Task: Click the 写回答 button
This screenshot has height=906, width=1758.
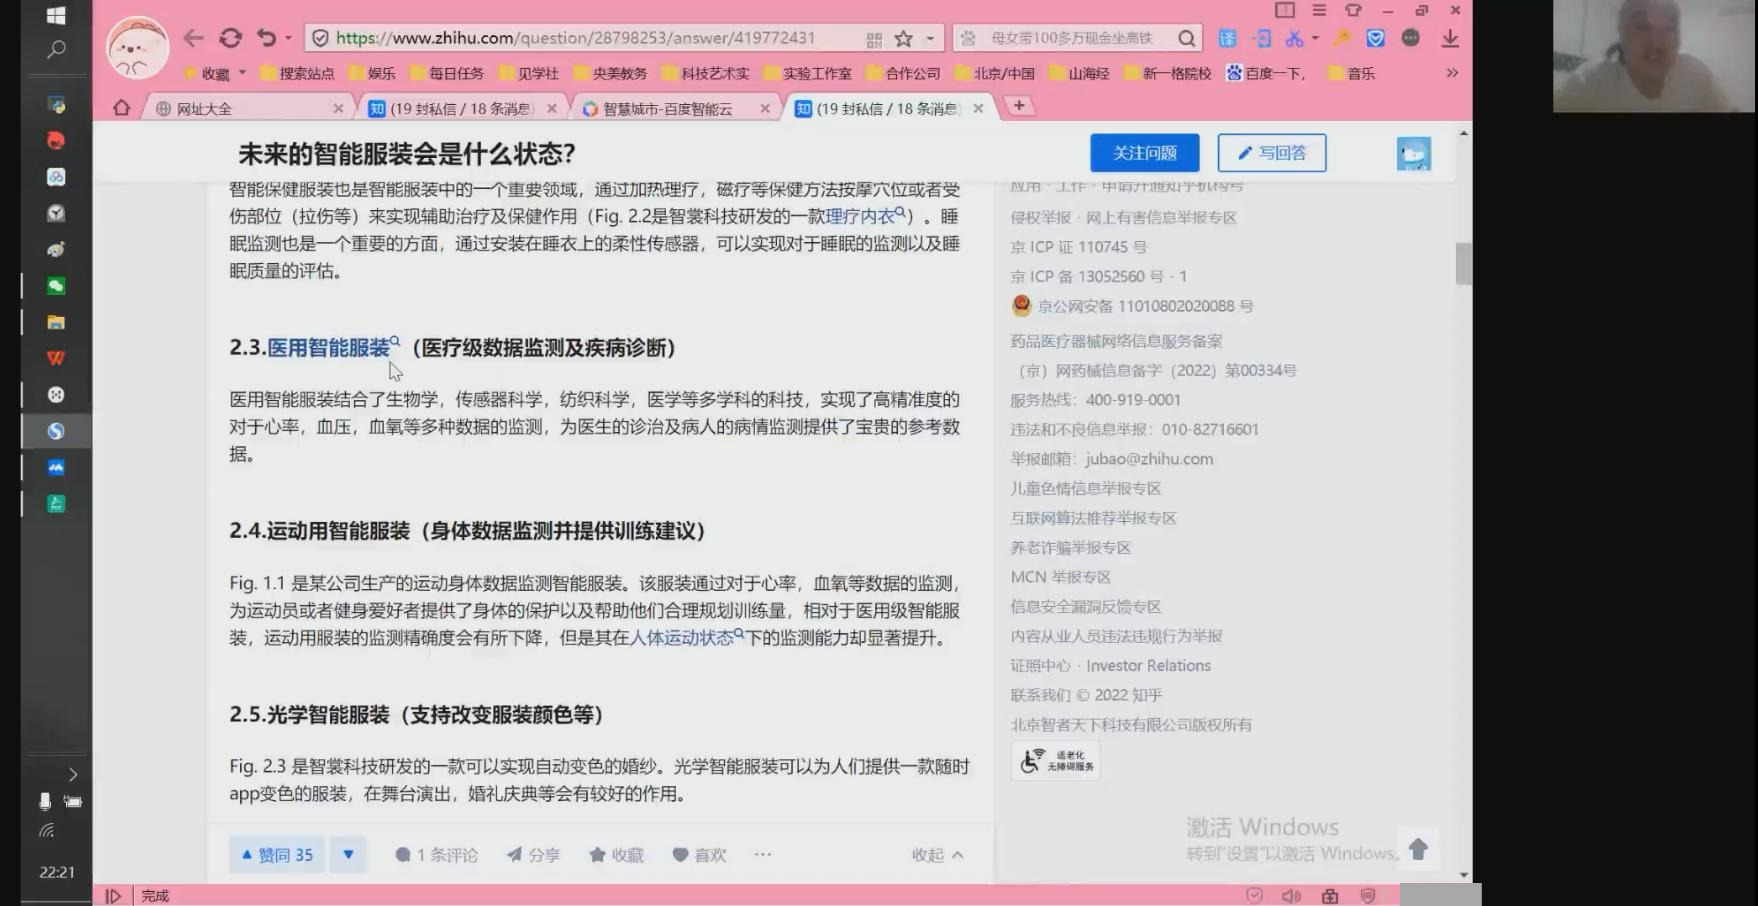Action: click(1271, 152)
